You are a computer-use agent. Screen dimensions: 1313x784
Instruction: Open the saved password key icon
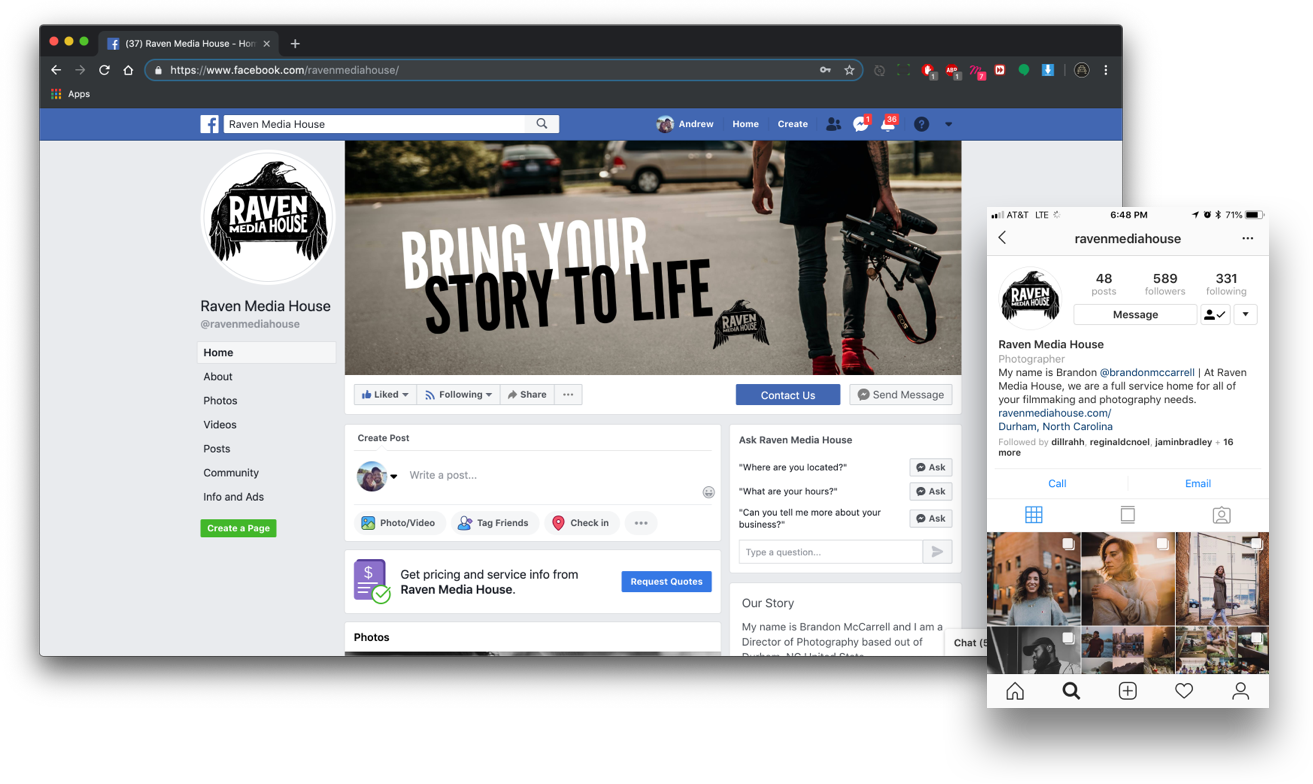(x=825, y=70)
